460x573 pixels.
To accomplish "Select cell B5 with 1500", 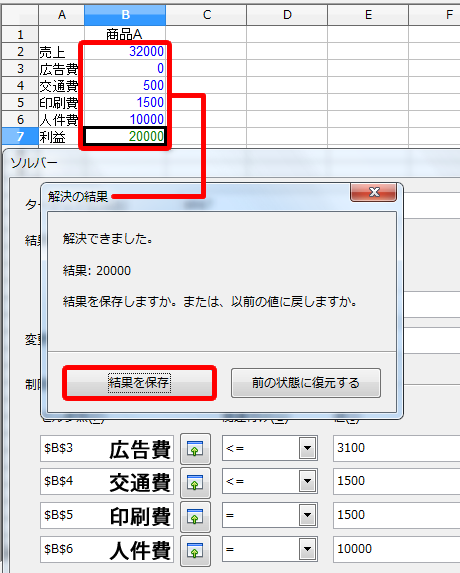I will tap(125, 102).
